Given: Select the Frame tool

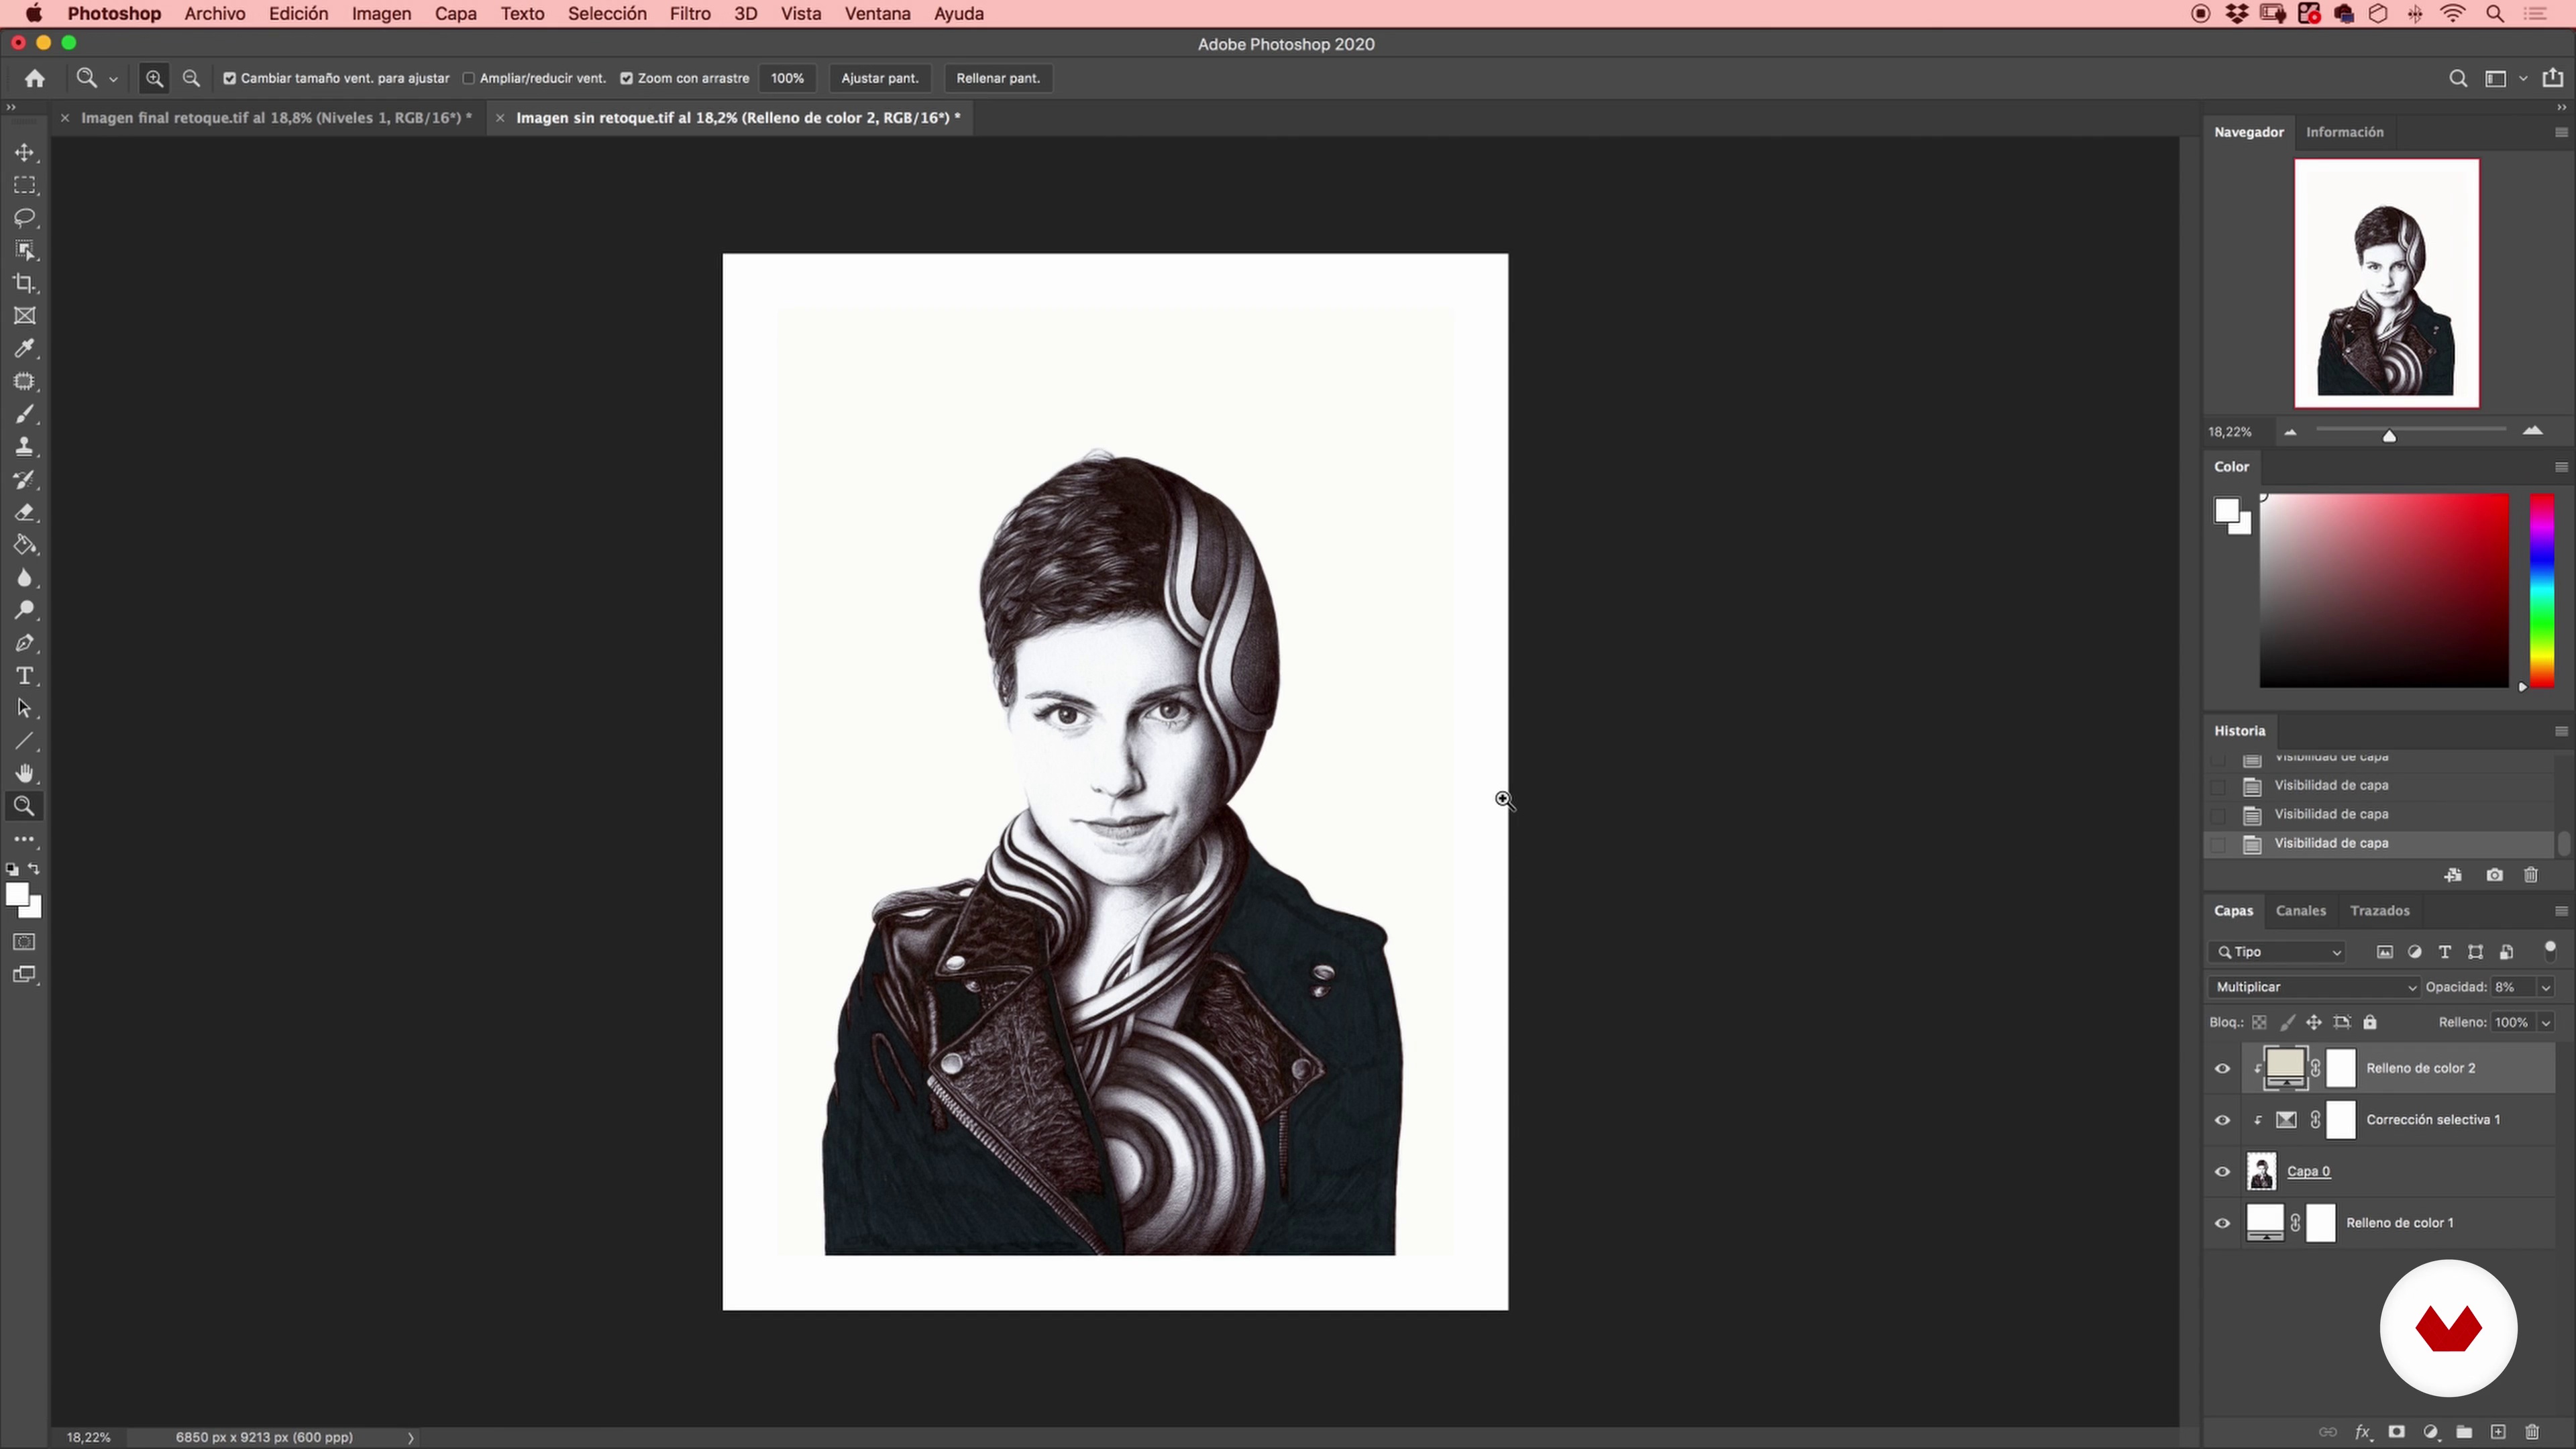Looking at the screenshot, I should click(24, 316).
